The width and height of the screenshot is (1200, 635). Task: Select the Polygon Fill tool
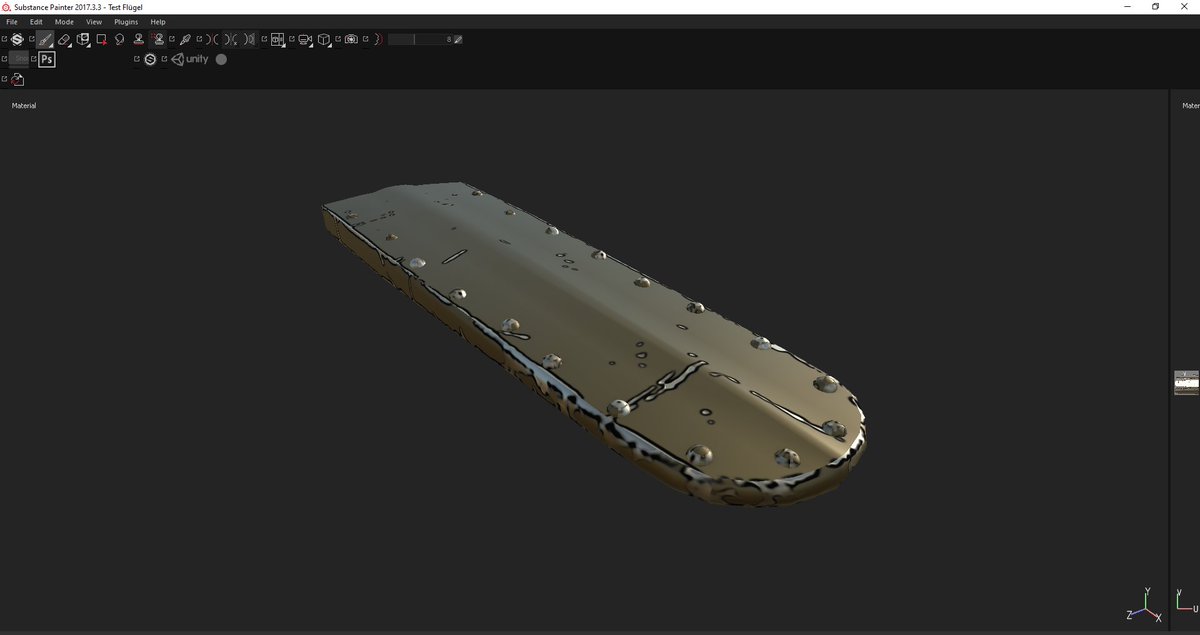[x=102, y=39]
